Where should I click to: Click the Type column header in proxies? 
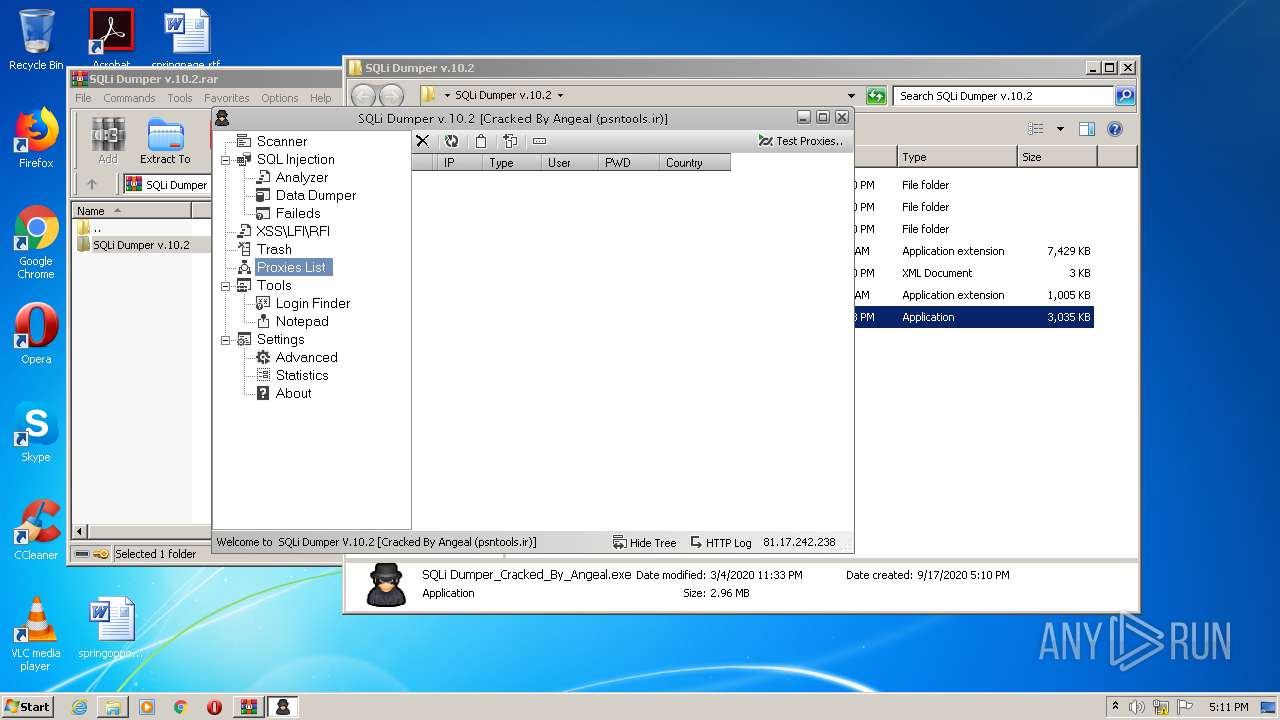[511, 163]
